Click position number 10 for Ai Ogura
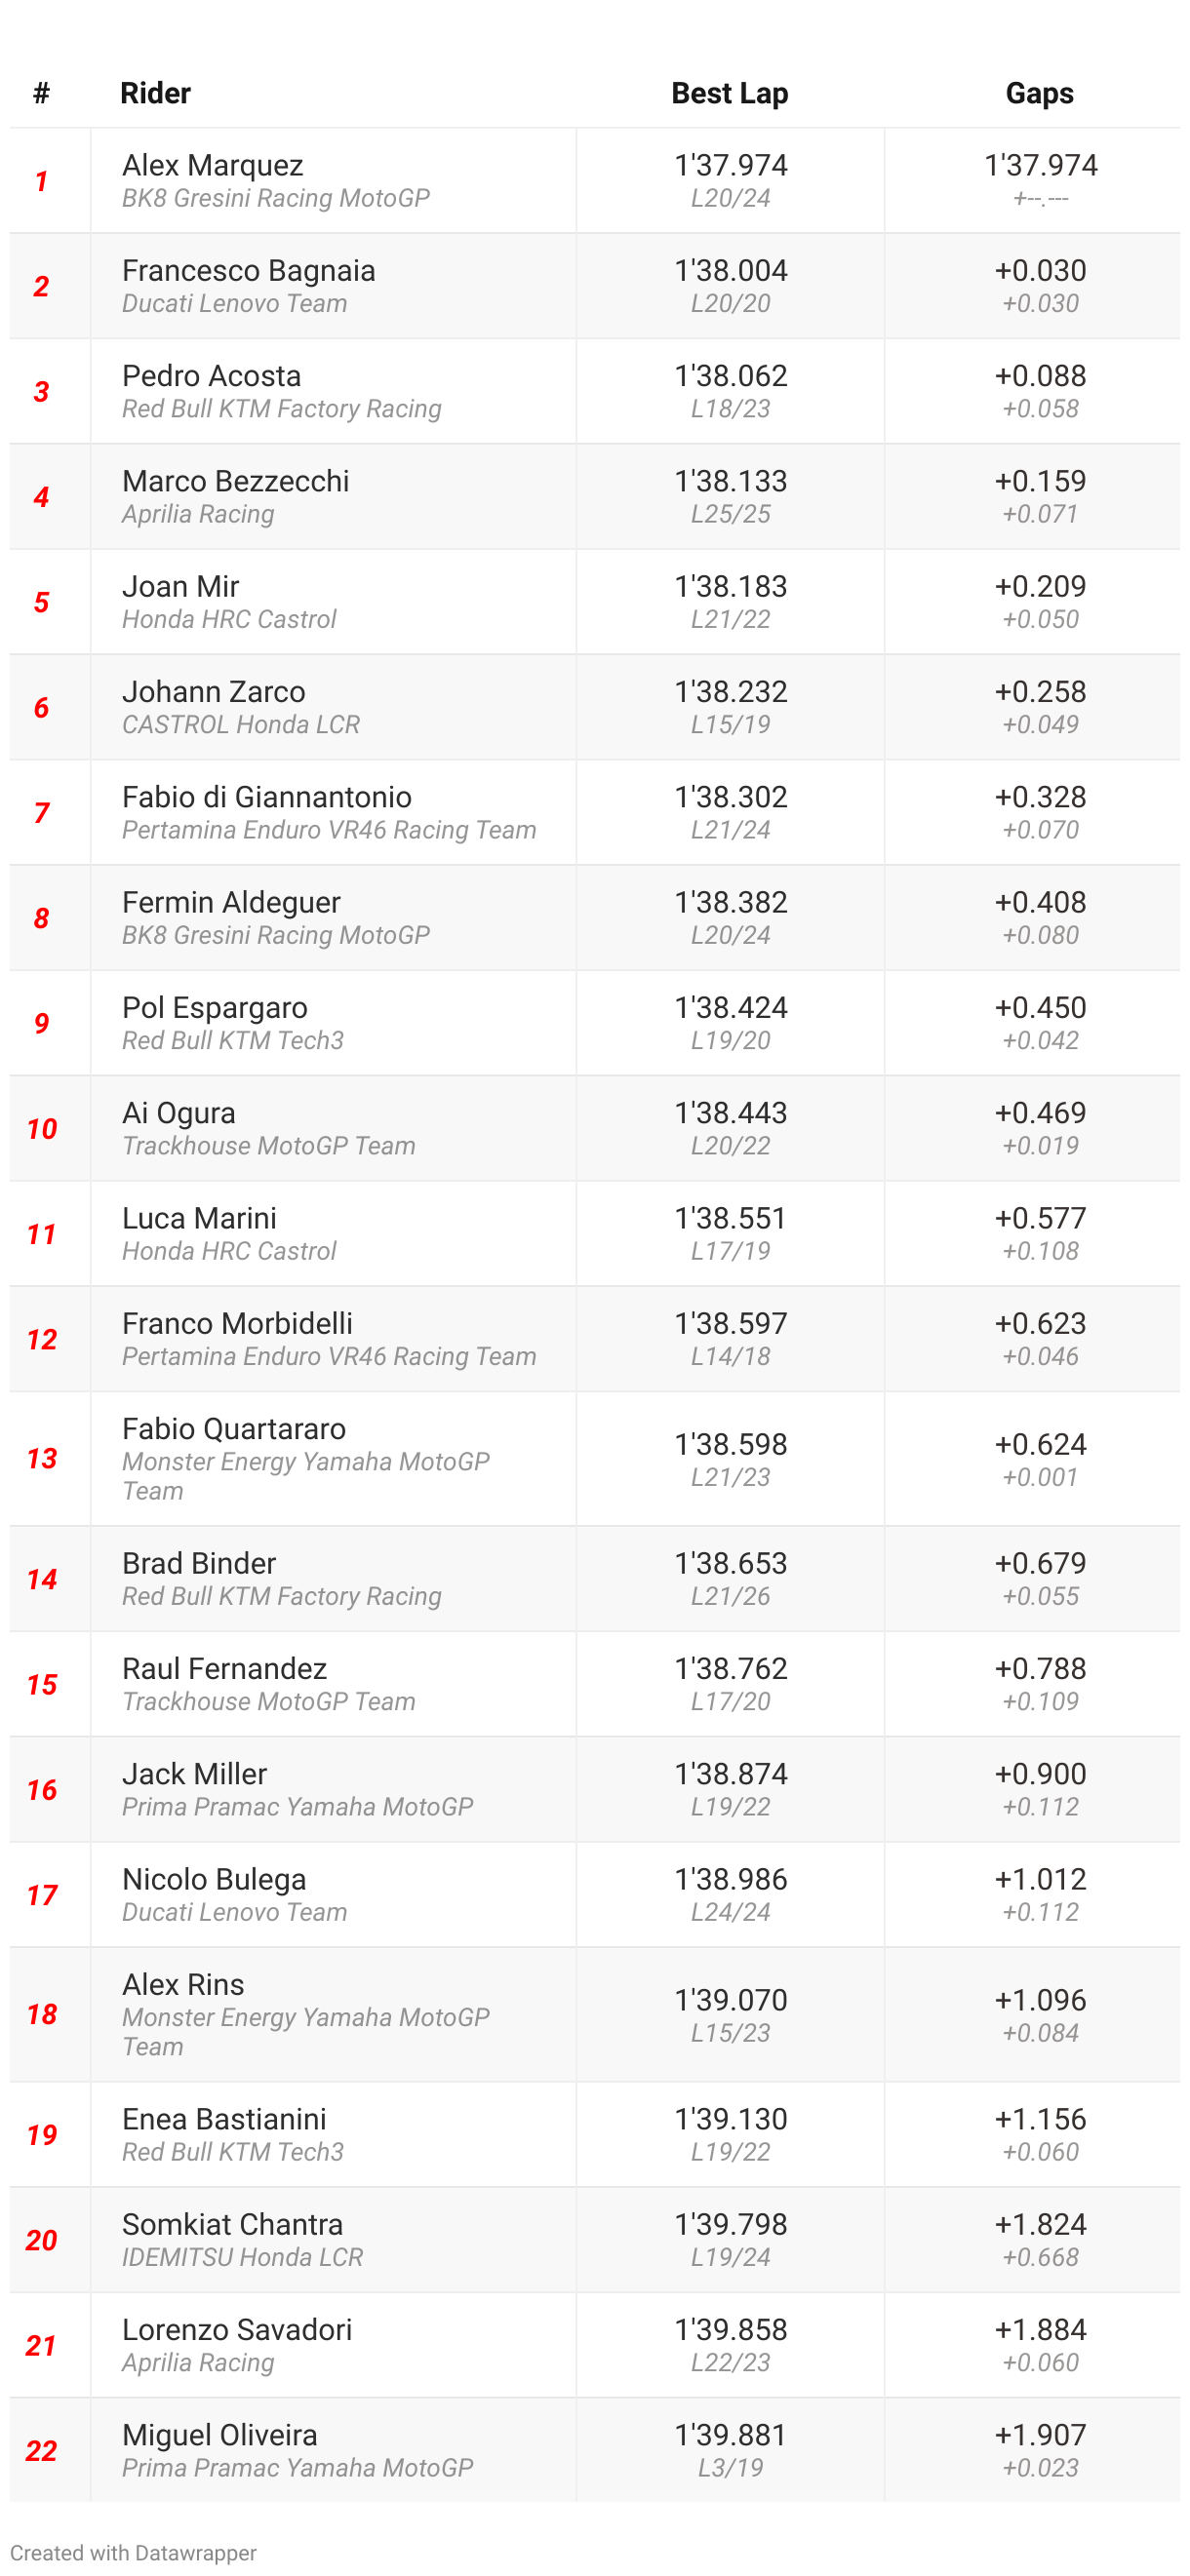This screenshot has width=1190, height=2576. pyautogui.click(x=42, y=1129)
